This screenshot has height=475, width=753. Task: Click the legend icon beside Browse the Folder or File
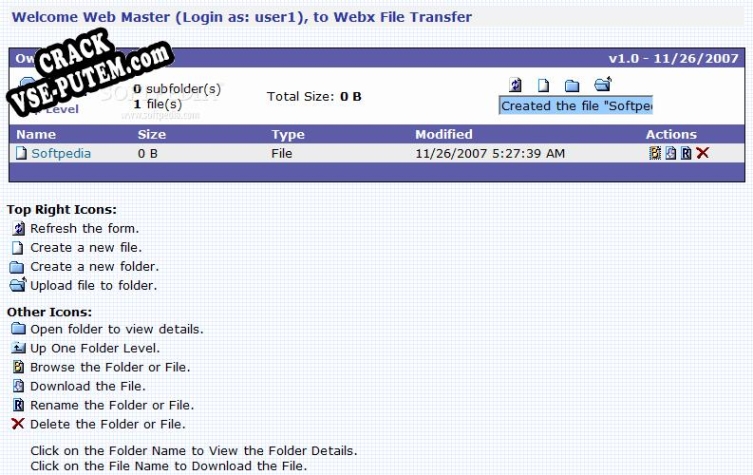click(18, 367)
